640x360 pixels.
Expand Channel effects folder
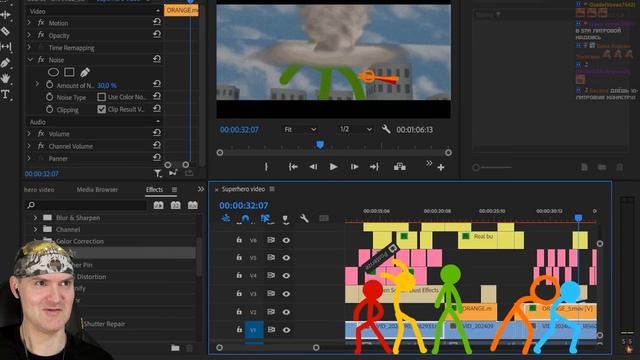[x=36, y=229]
